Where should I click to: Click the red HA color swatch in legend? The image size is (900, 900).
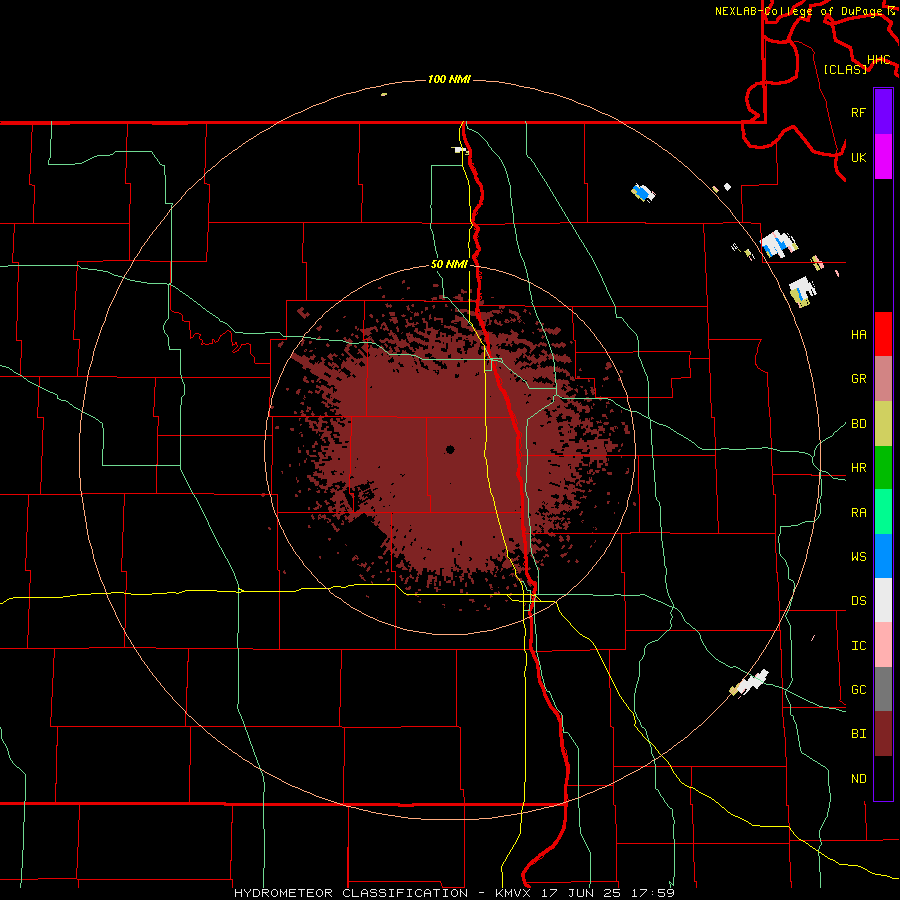[883, 334]
